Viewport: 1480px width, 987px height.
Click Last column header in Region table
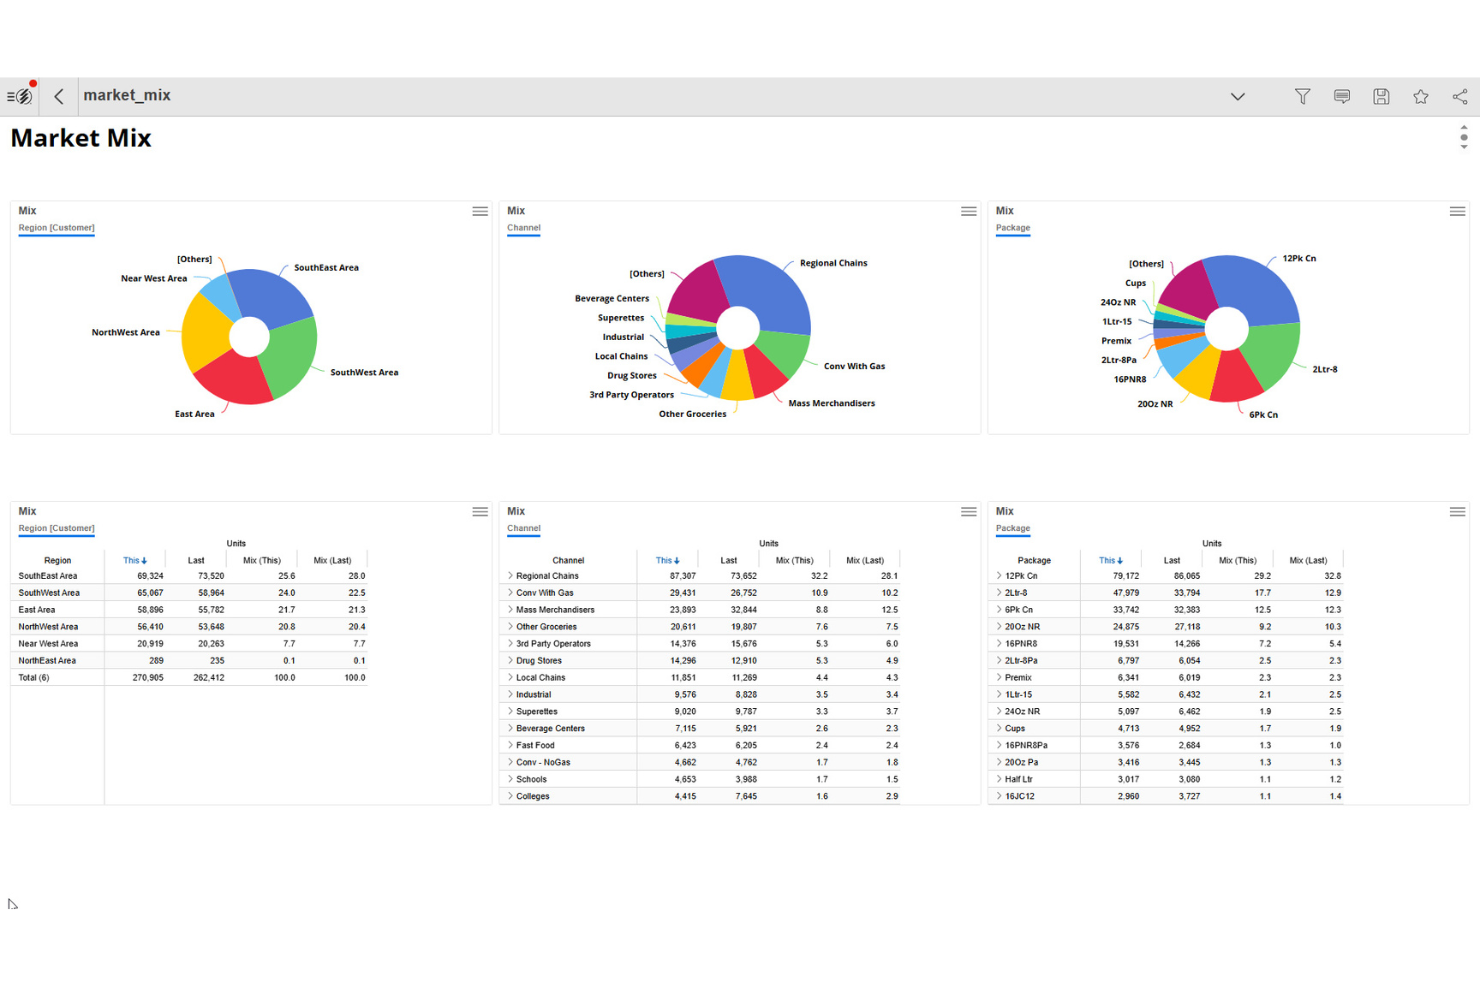click(196, 560)
